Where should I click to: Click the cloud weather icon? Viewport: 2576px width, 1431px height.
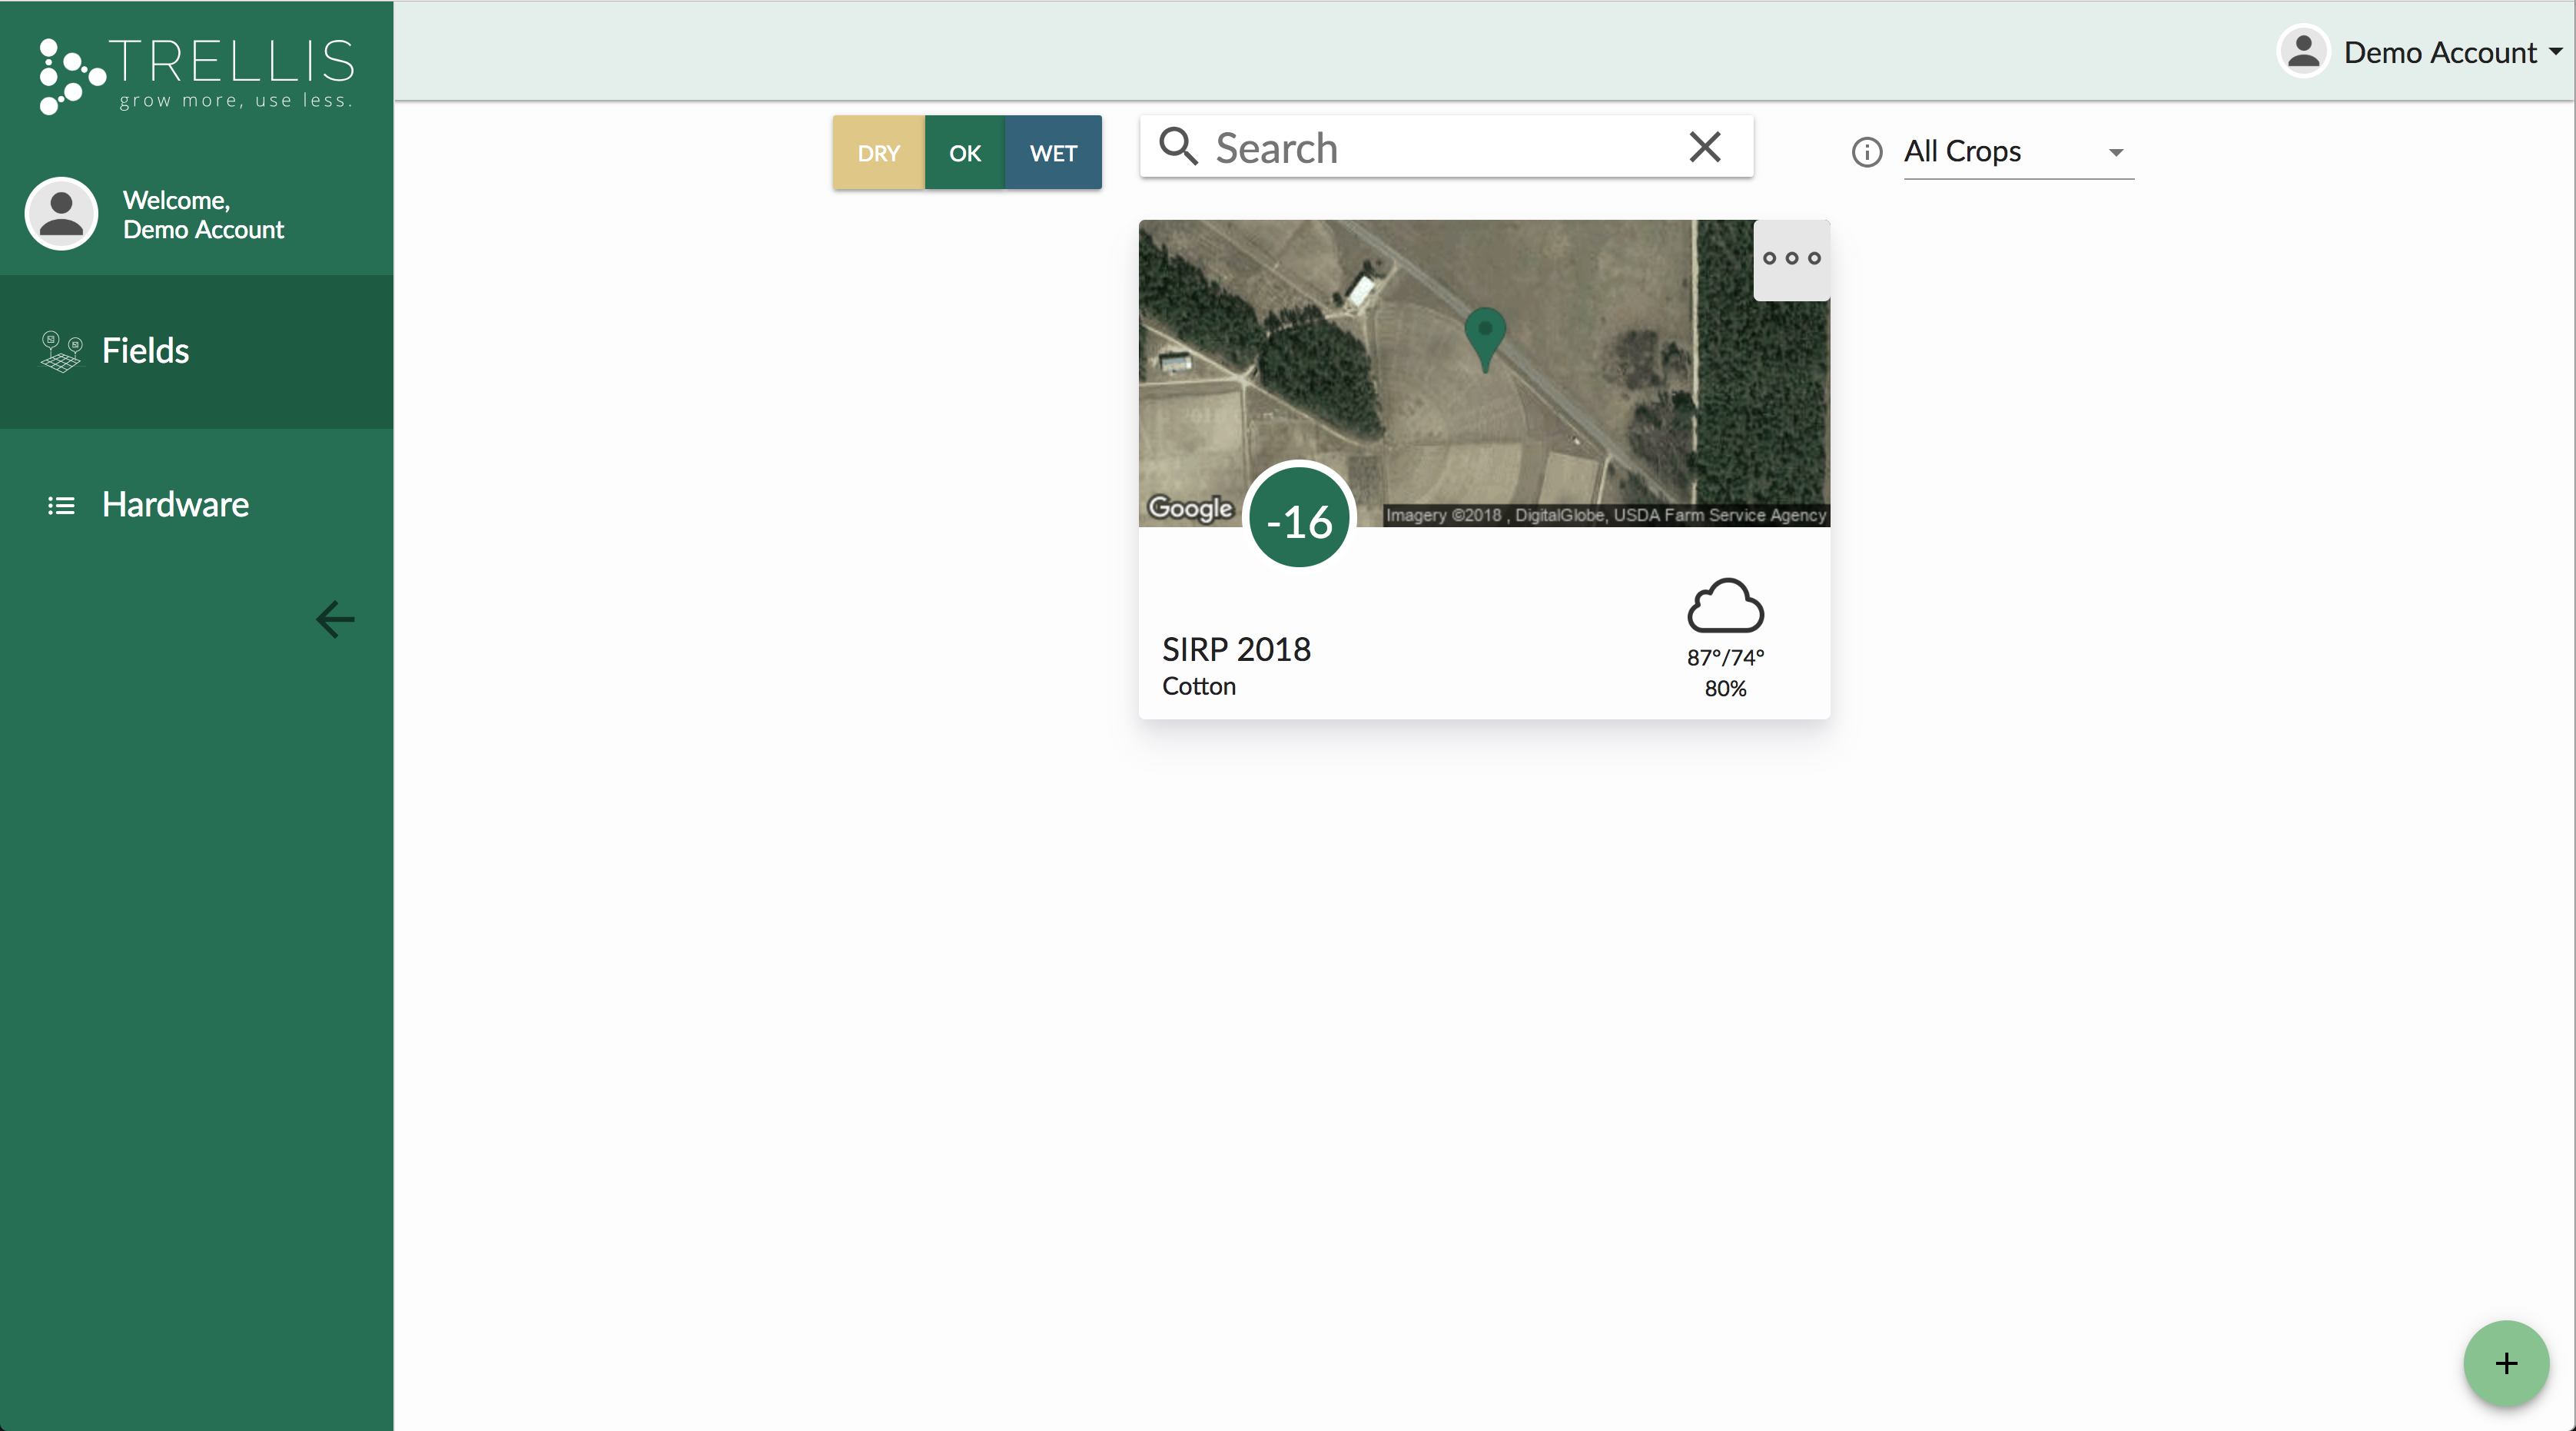(x=1725, y=605)
